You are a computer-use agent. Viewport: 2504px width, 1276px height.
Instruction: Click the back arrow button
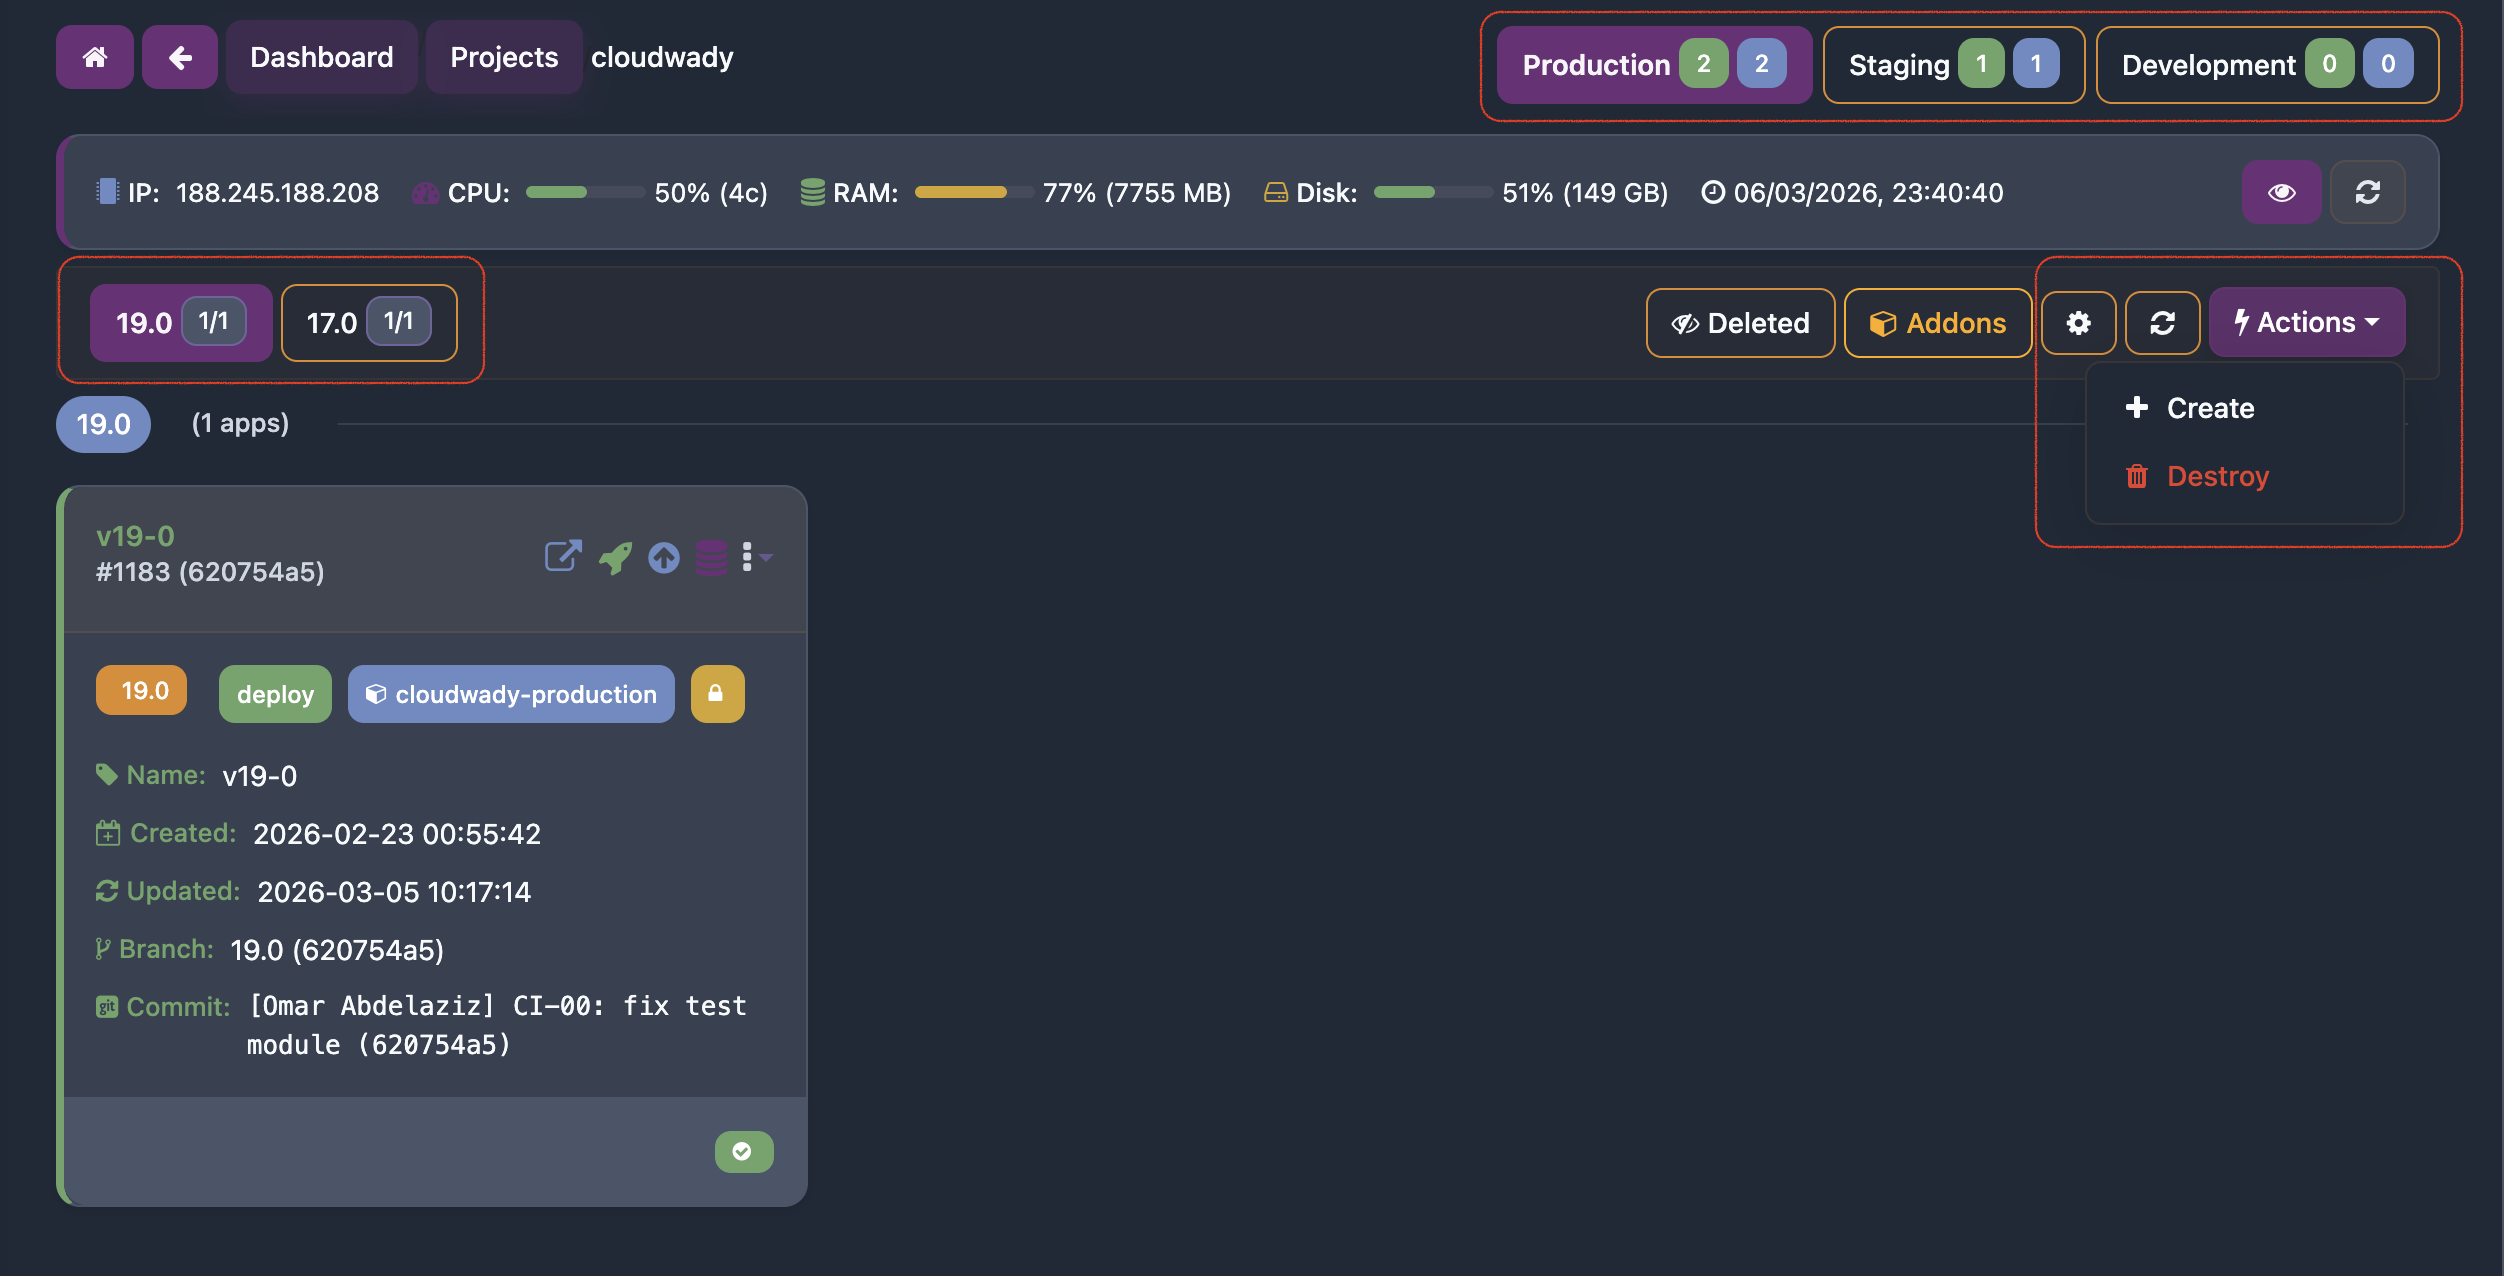coord(180,58)
